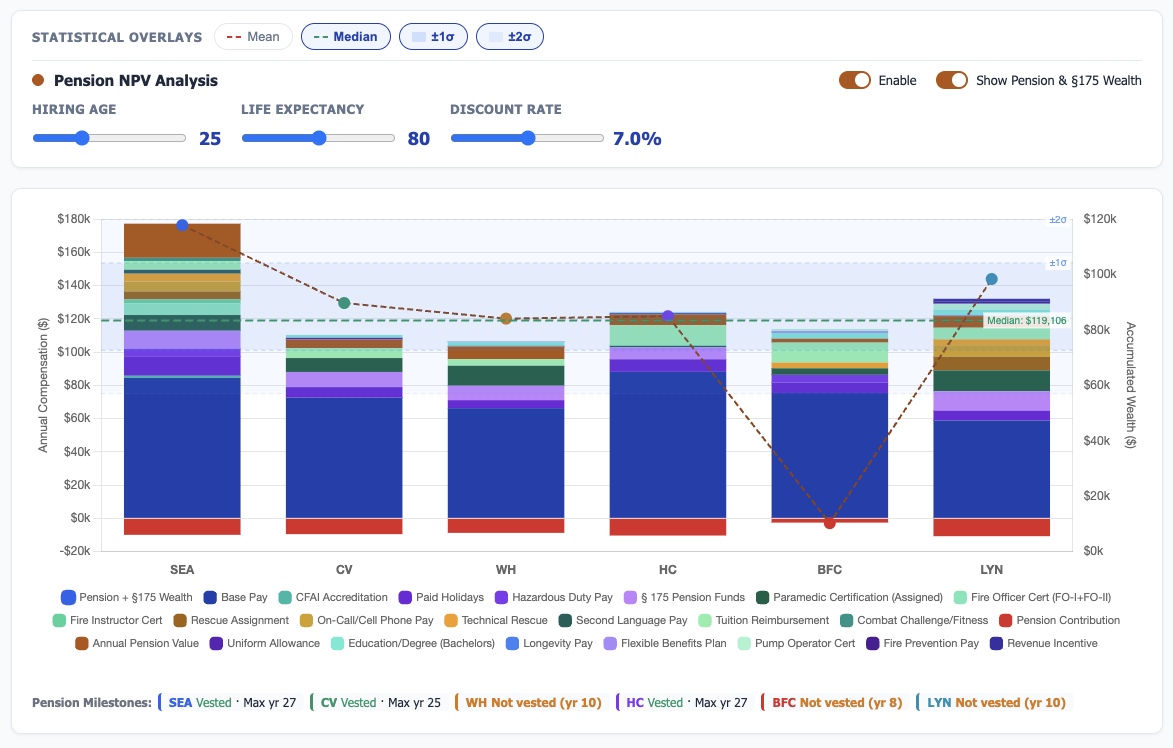Toggle Base Pay legend item
The width and height of the screenshot is (1173, 748).
coord(235,598)
